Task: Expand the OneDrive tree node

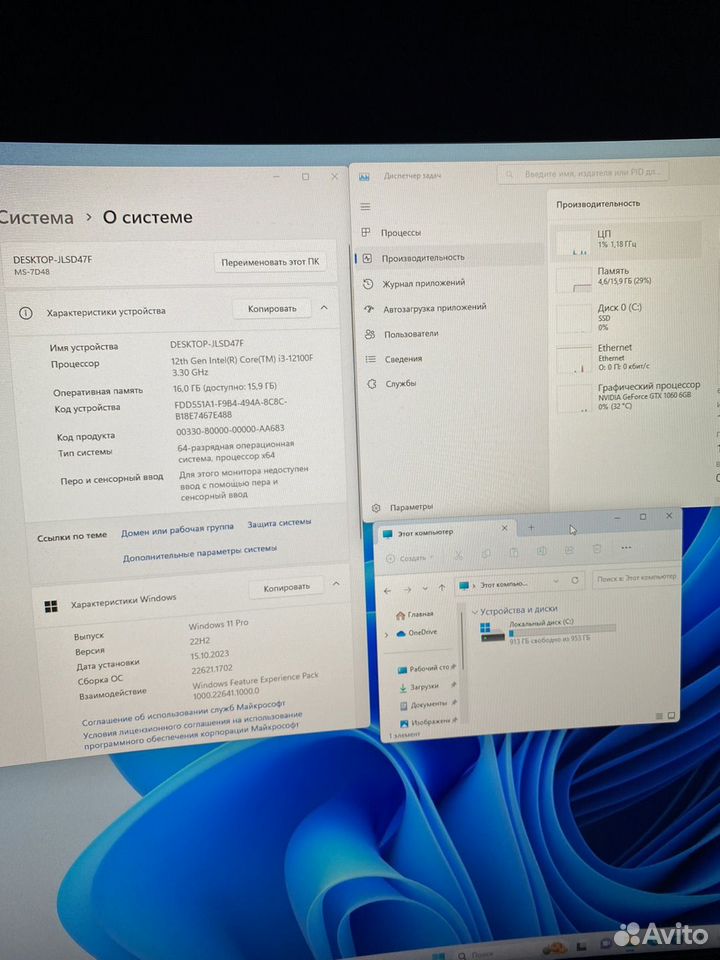Action: coord(386,634)
